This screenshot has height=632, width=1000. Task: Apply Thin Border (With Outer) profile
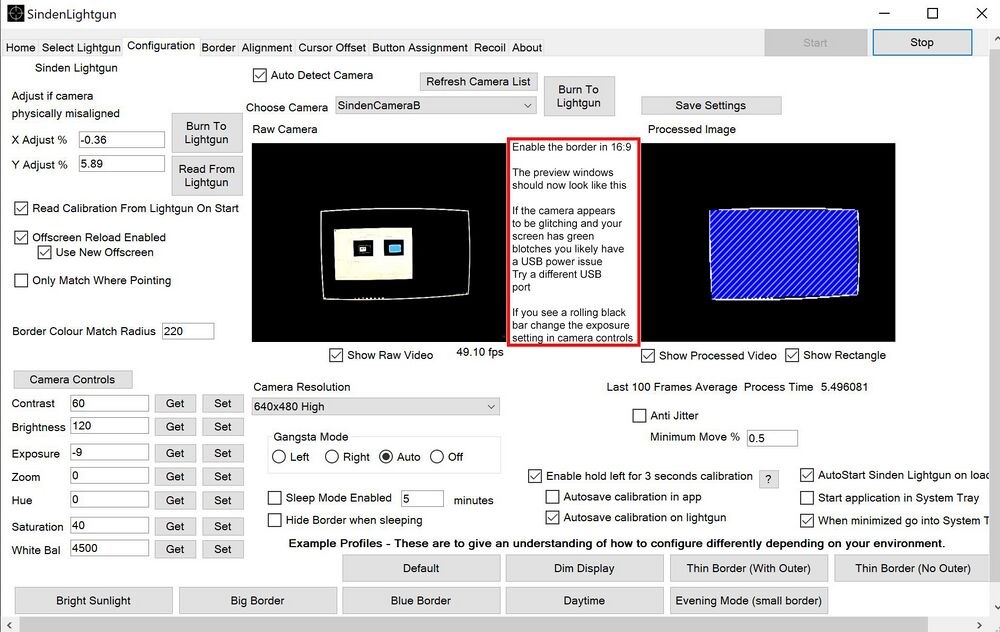(749, 568)
